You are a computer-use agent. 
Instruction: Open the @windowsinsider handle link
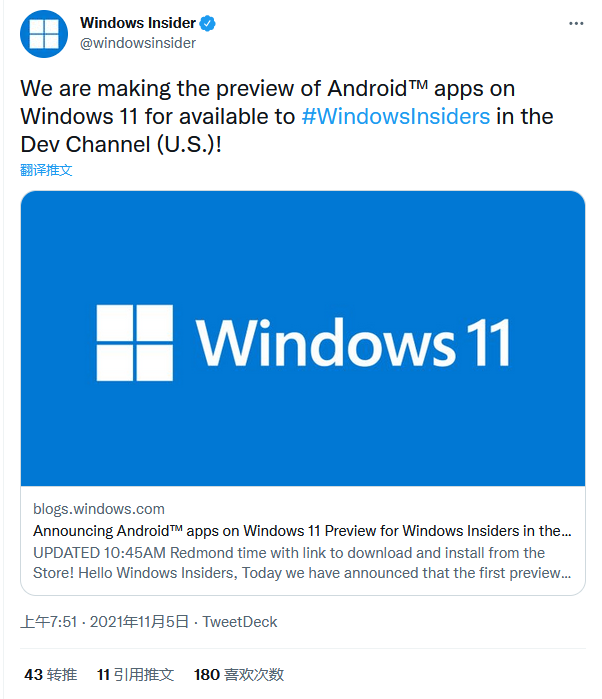point(138,43)
